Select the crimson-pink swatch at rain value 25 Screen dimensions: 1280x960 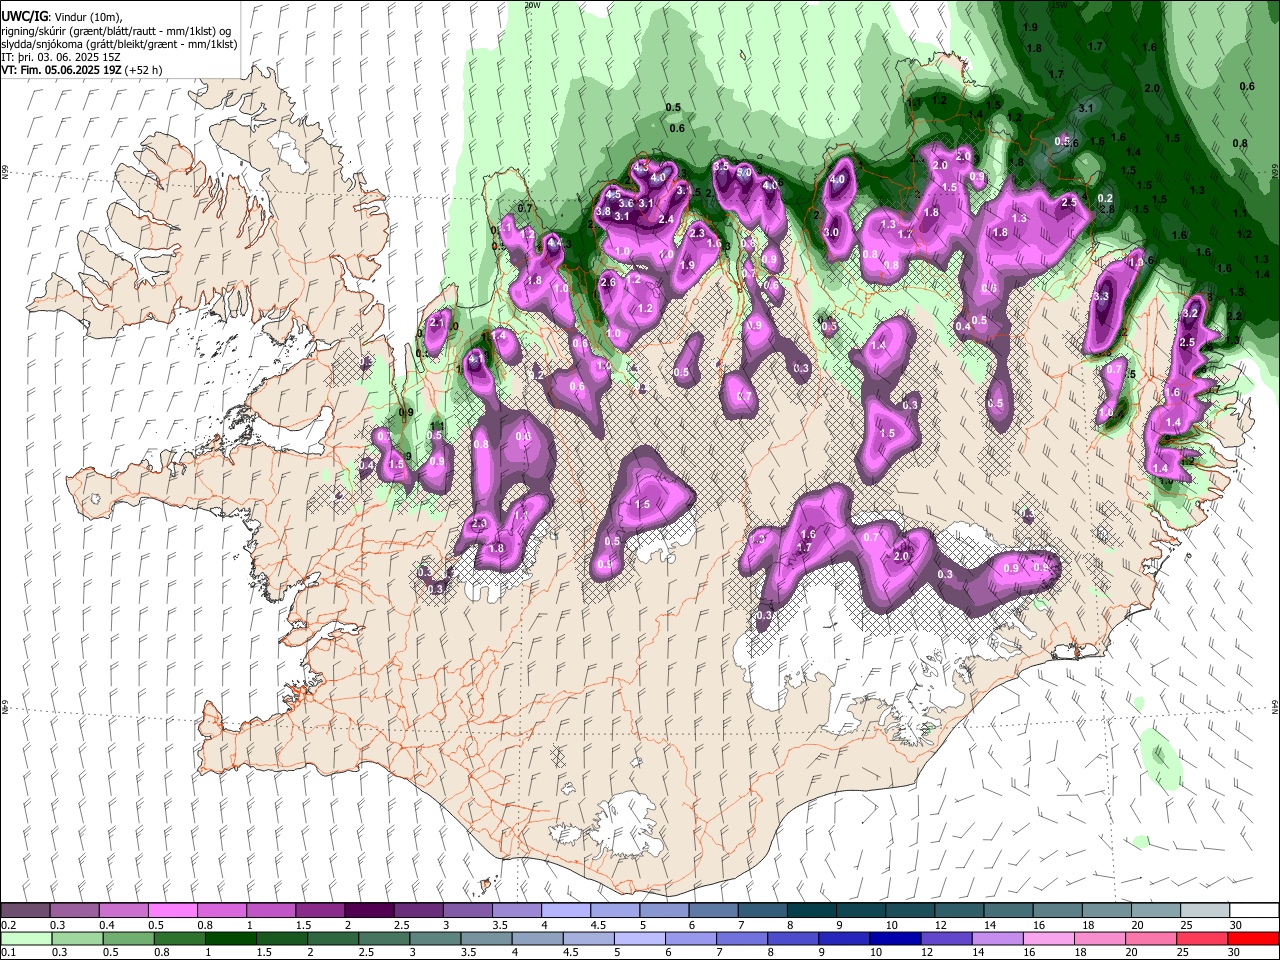tap(1203, 938)
